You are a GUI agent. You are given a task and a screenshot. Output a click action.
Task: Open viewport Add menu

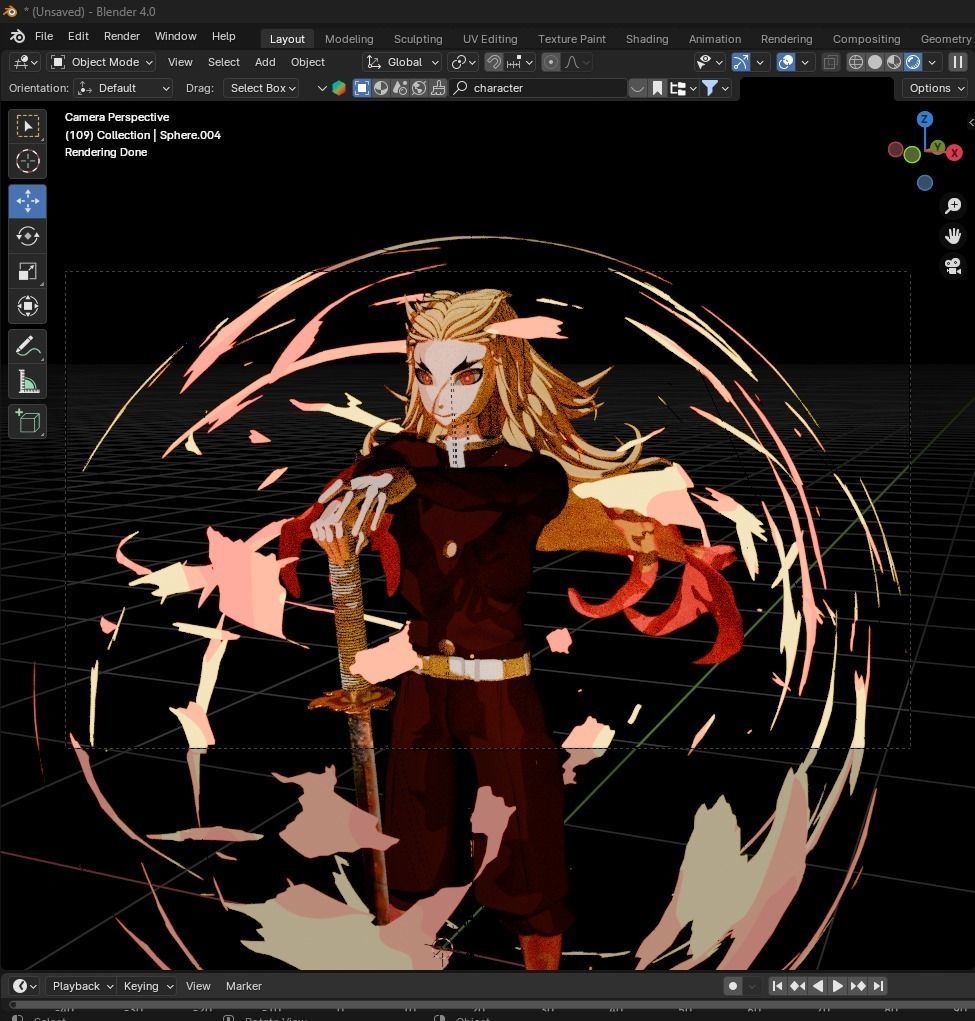coord(265,63)
